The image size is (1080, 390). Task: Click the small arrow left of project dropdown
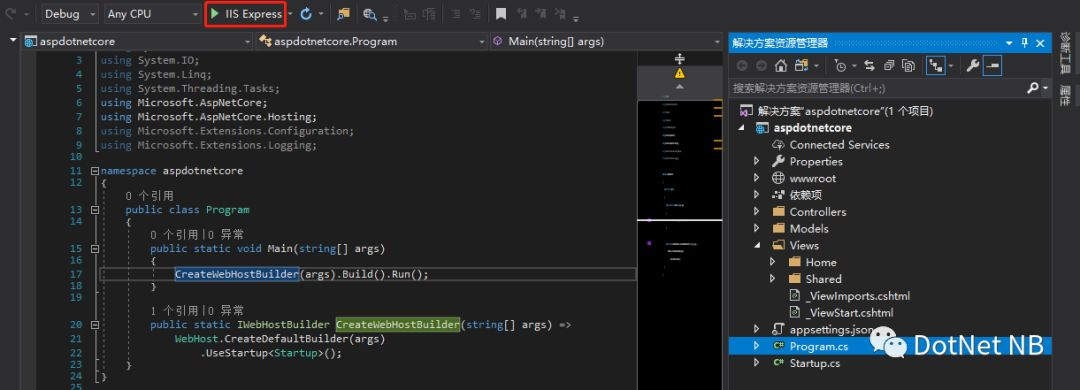pyautogui.click(x=12, y=41)
